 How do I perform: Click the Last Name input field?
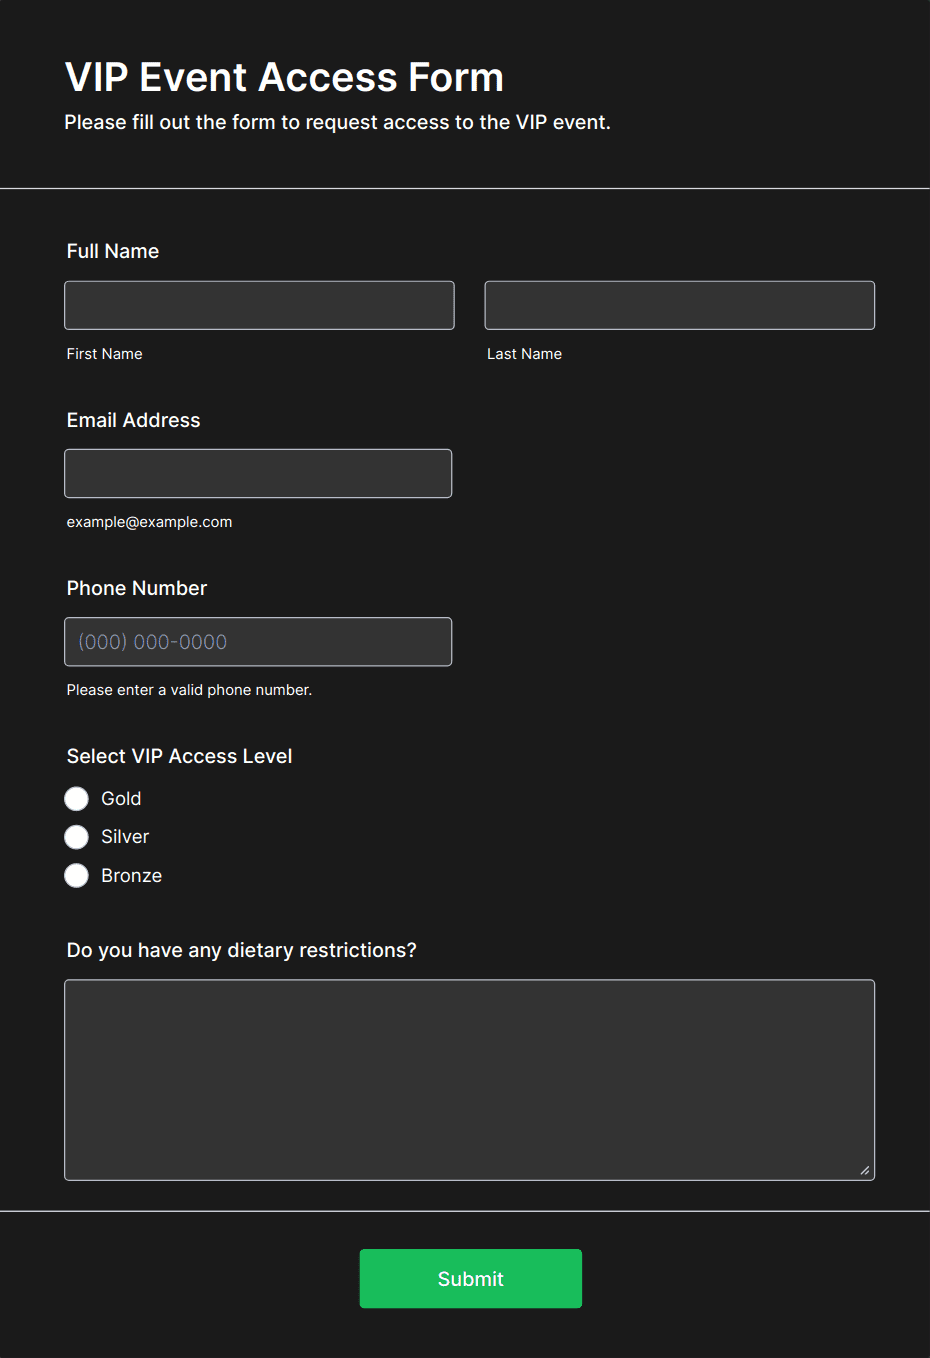pos(679,305)
